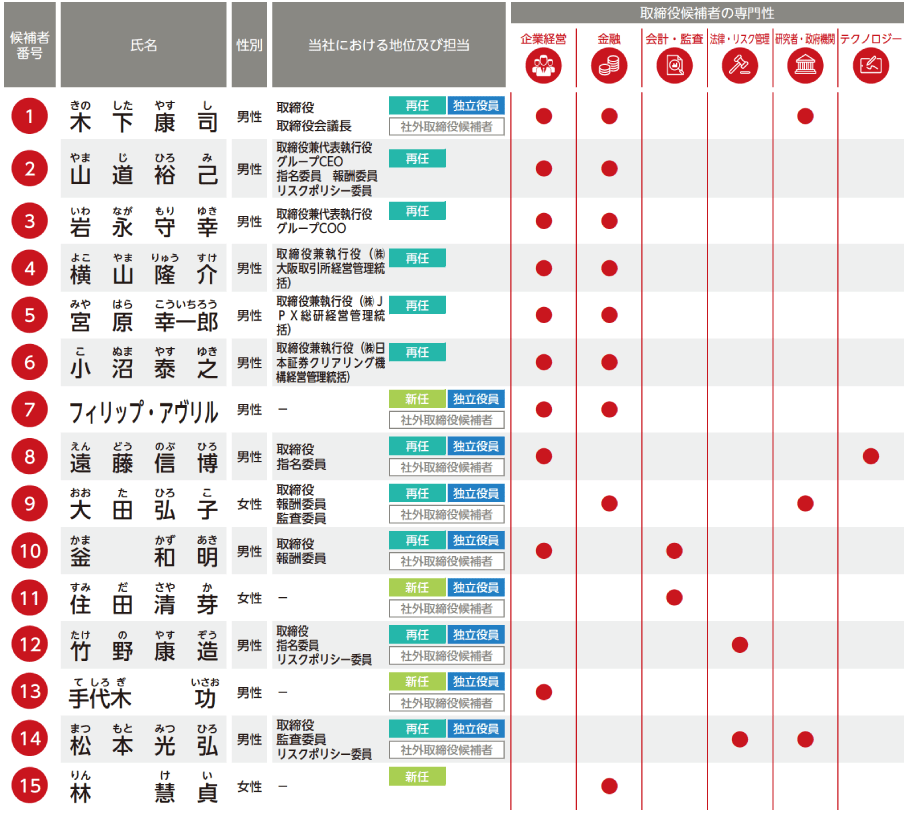
Task: Click 新任 badge in 林慧貞's row
Action: [417, 777]
